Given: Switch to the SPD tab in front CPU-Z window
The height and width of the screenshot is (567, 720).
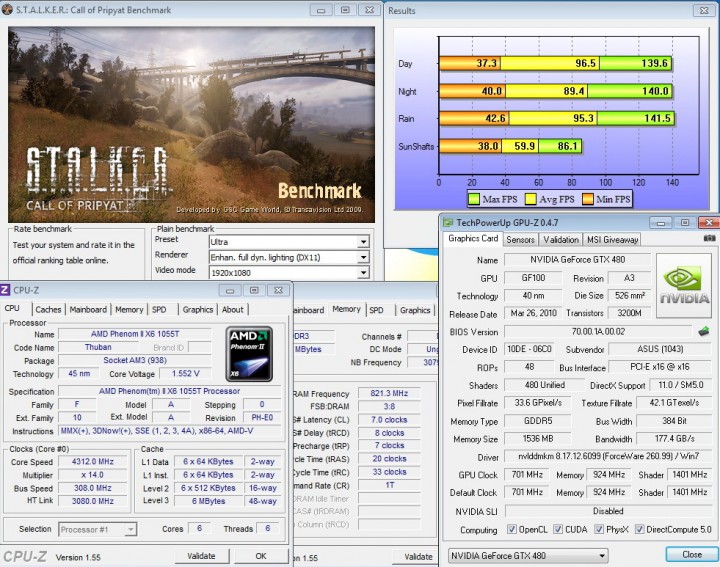Looking at the screenshot, I should 159,309.
